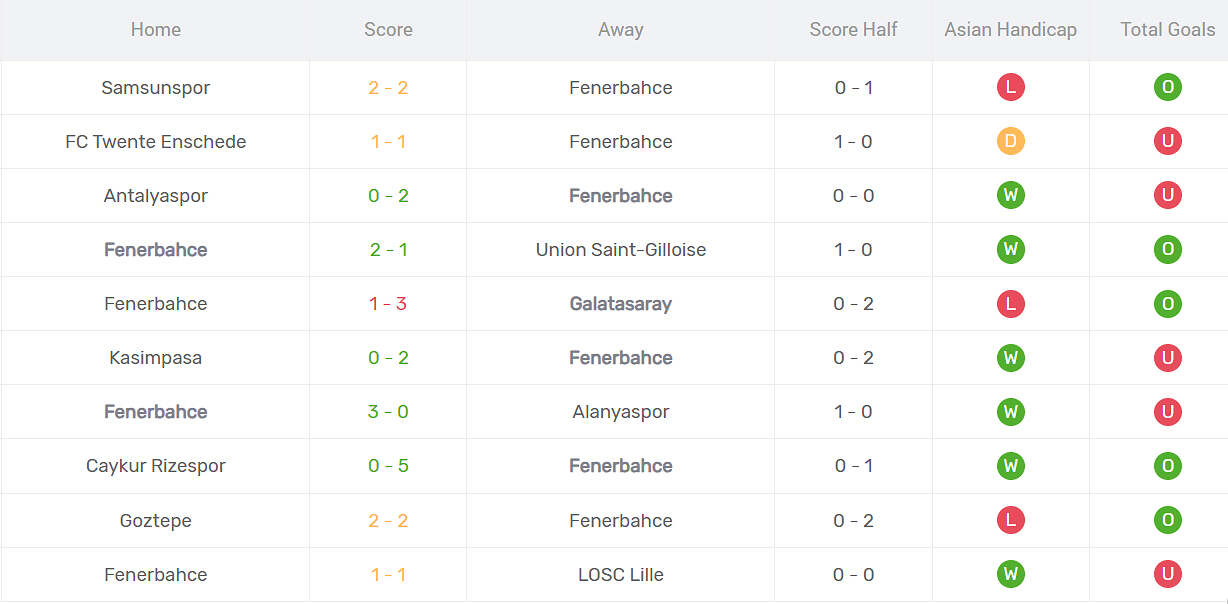The image size is (1228, 604).
Task: Click the red L badge in Samsunspor row
Action: coord(1010,88)
